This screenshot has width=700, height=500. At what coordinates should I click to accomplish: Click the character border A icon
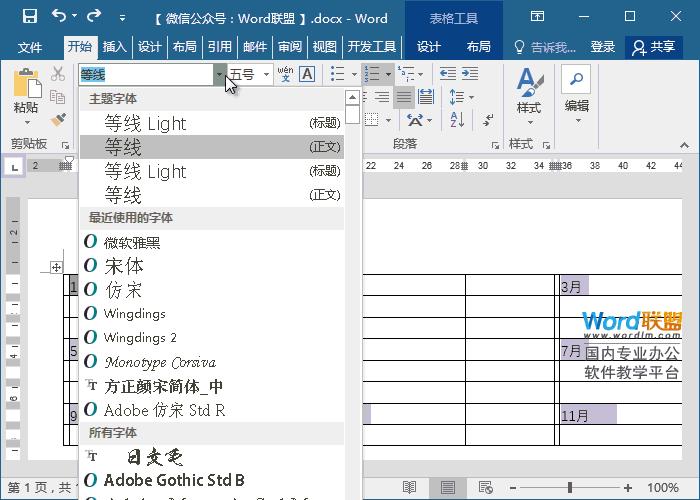click(307, 74)
